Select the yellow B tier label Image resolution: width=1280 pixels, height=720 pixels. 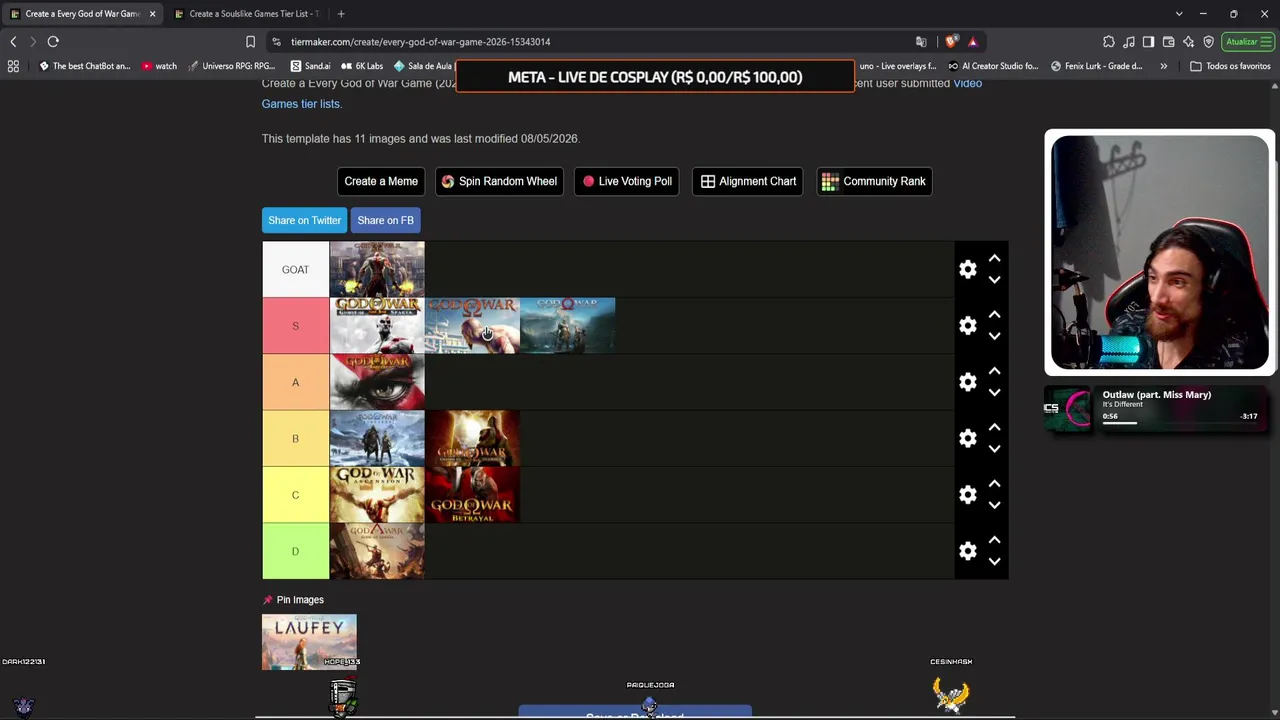click(295, 438)
